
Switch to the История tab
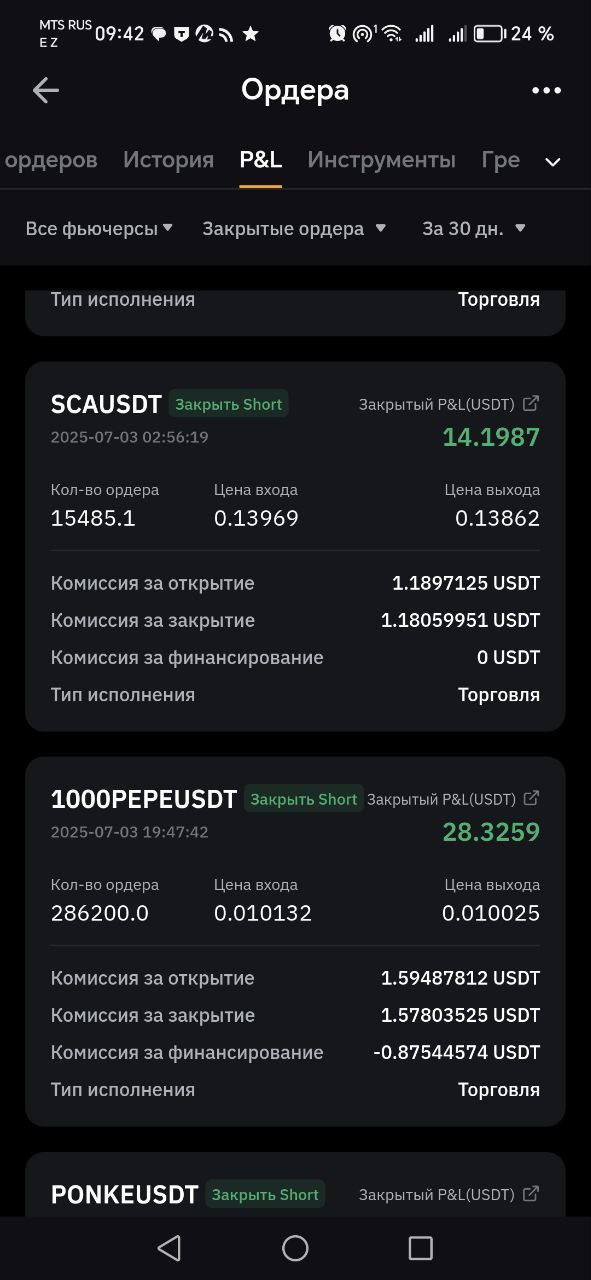point(168,160)
